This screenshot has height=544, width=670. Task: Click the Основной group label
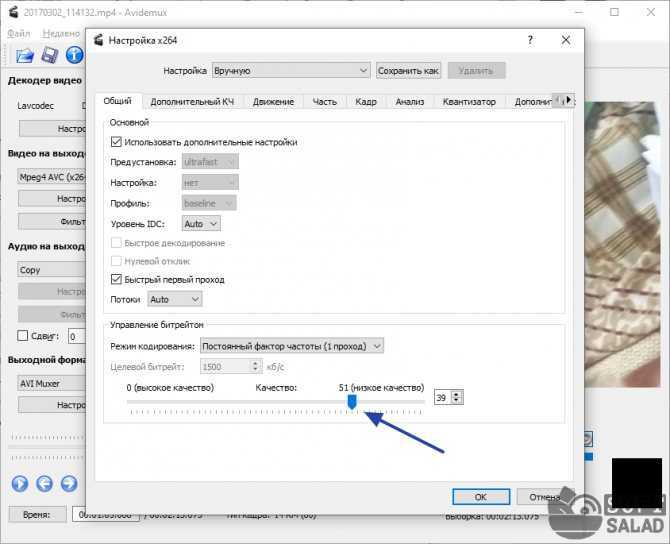click(129, 122)
